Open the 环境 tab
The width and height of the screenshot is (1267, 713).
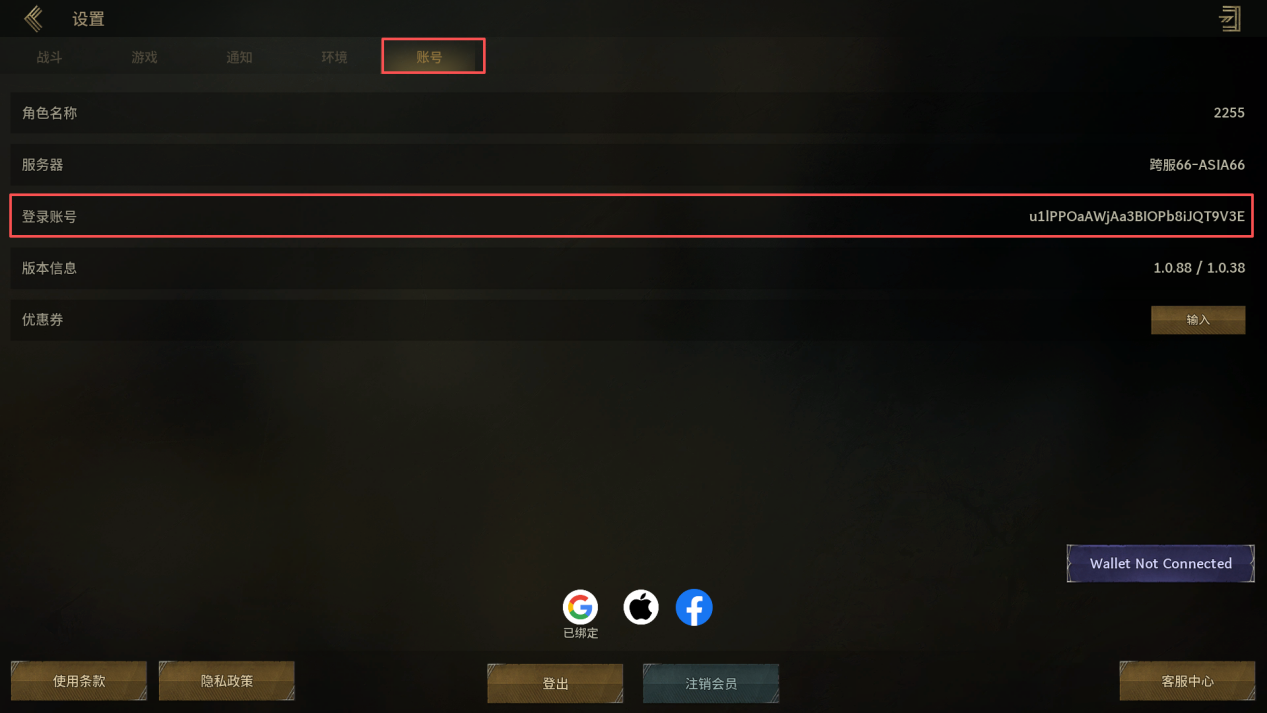pyautogui.click(x=334, y=57)
